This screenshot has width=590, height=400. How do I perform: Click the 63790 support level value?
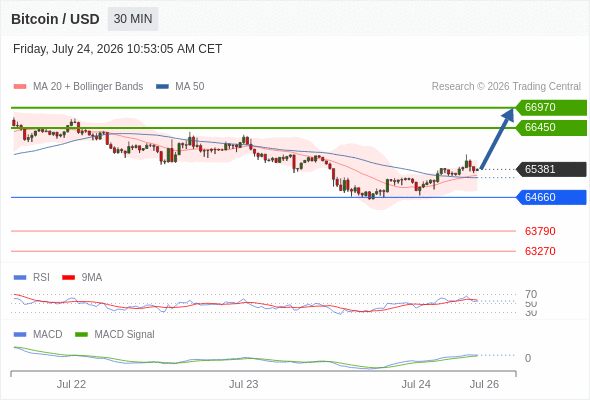click(540, 231)
